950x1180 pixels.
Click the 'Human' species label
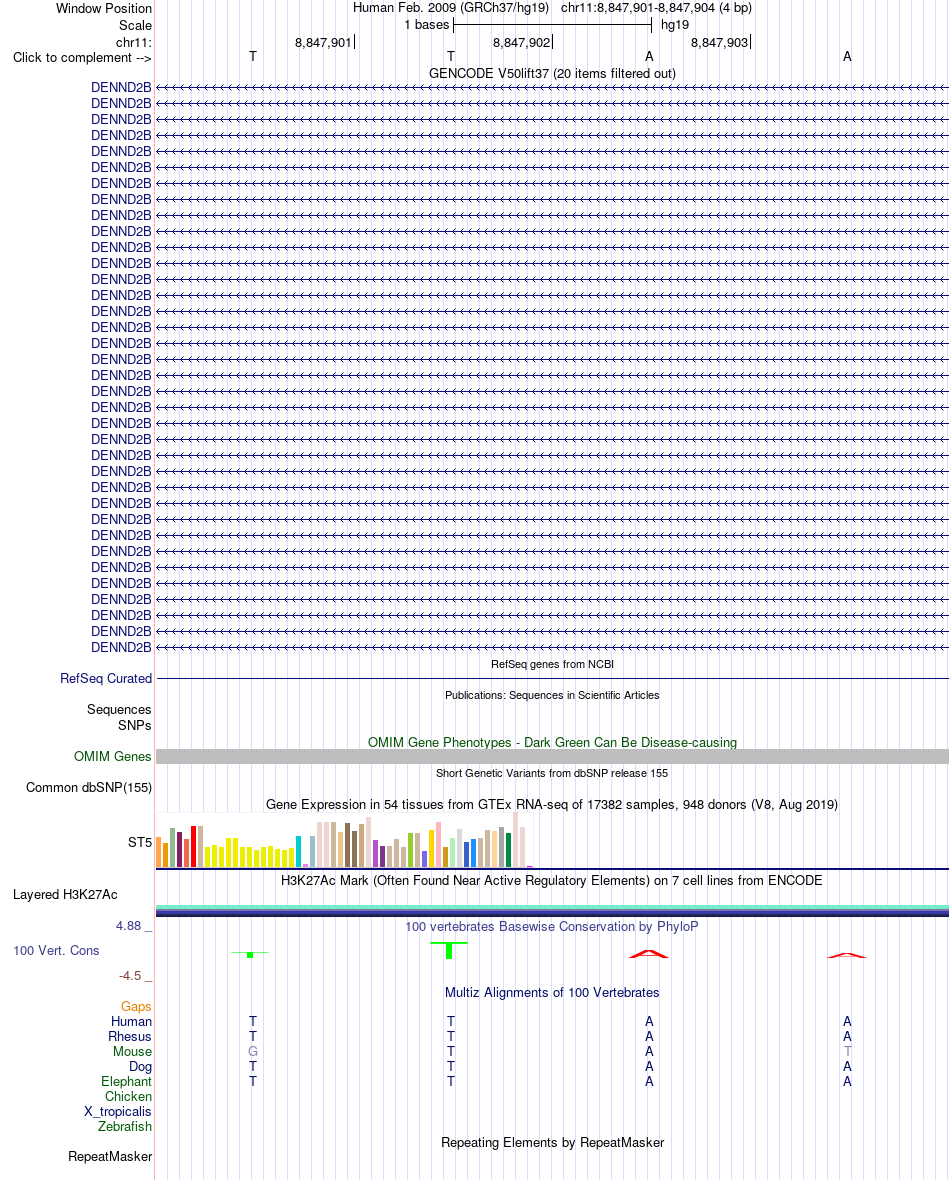[132, 1021]
